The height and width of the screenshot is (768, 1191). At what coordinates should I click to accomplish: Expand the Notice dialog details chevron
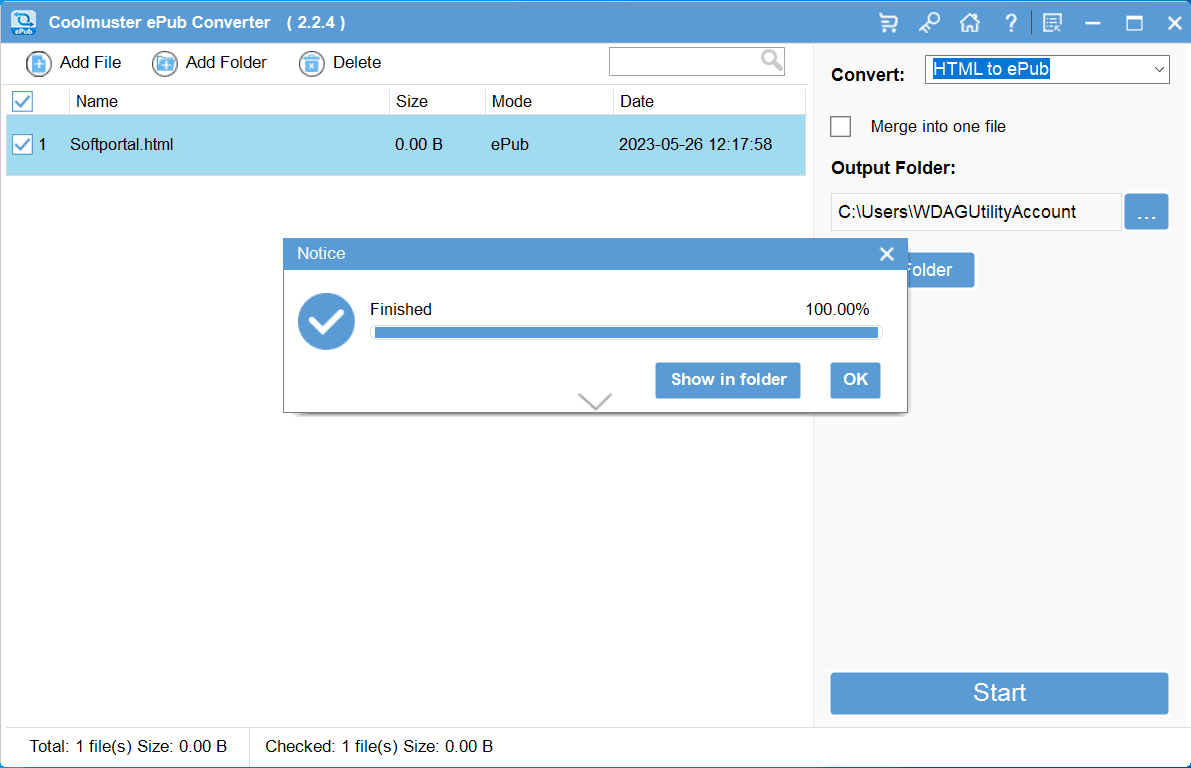pos(595,401)
